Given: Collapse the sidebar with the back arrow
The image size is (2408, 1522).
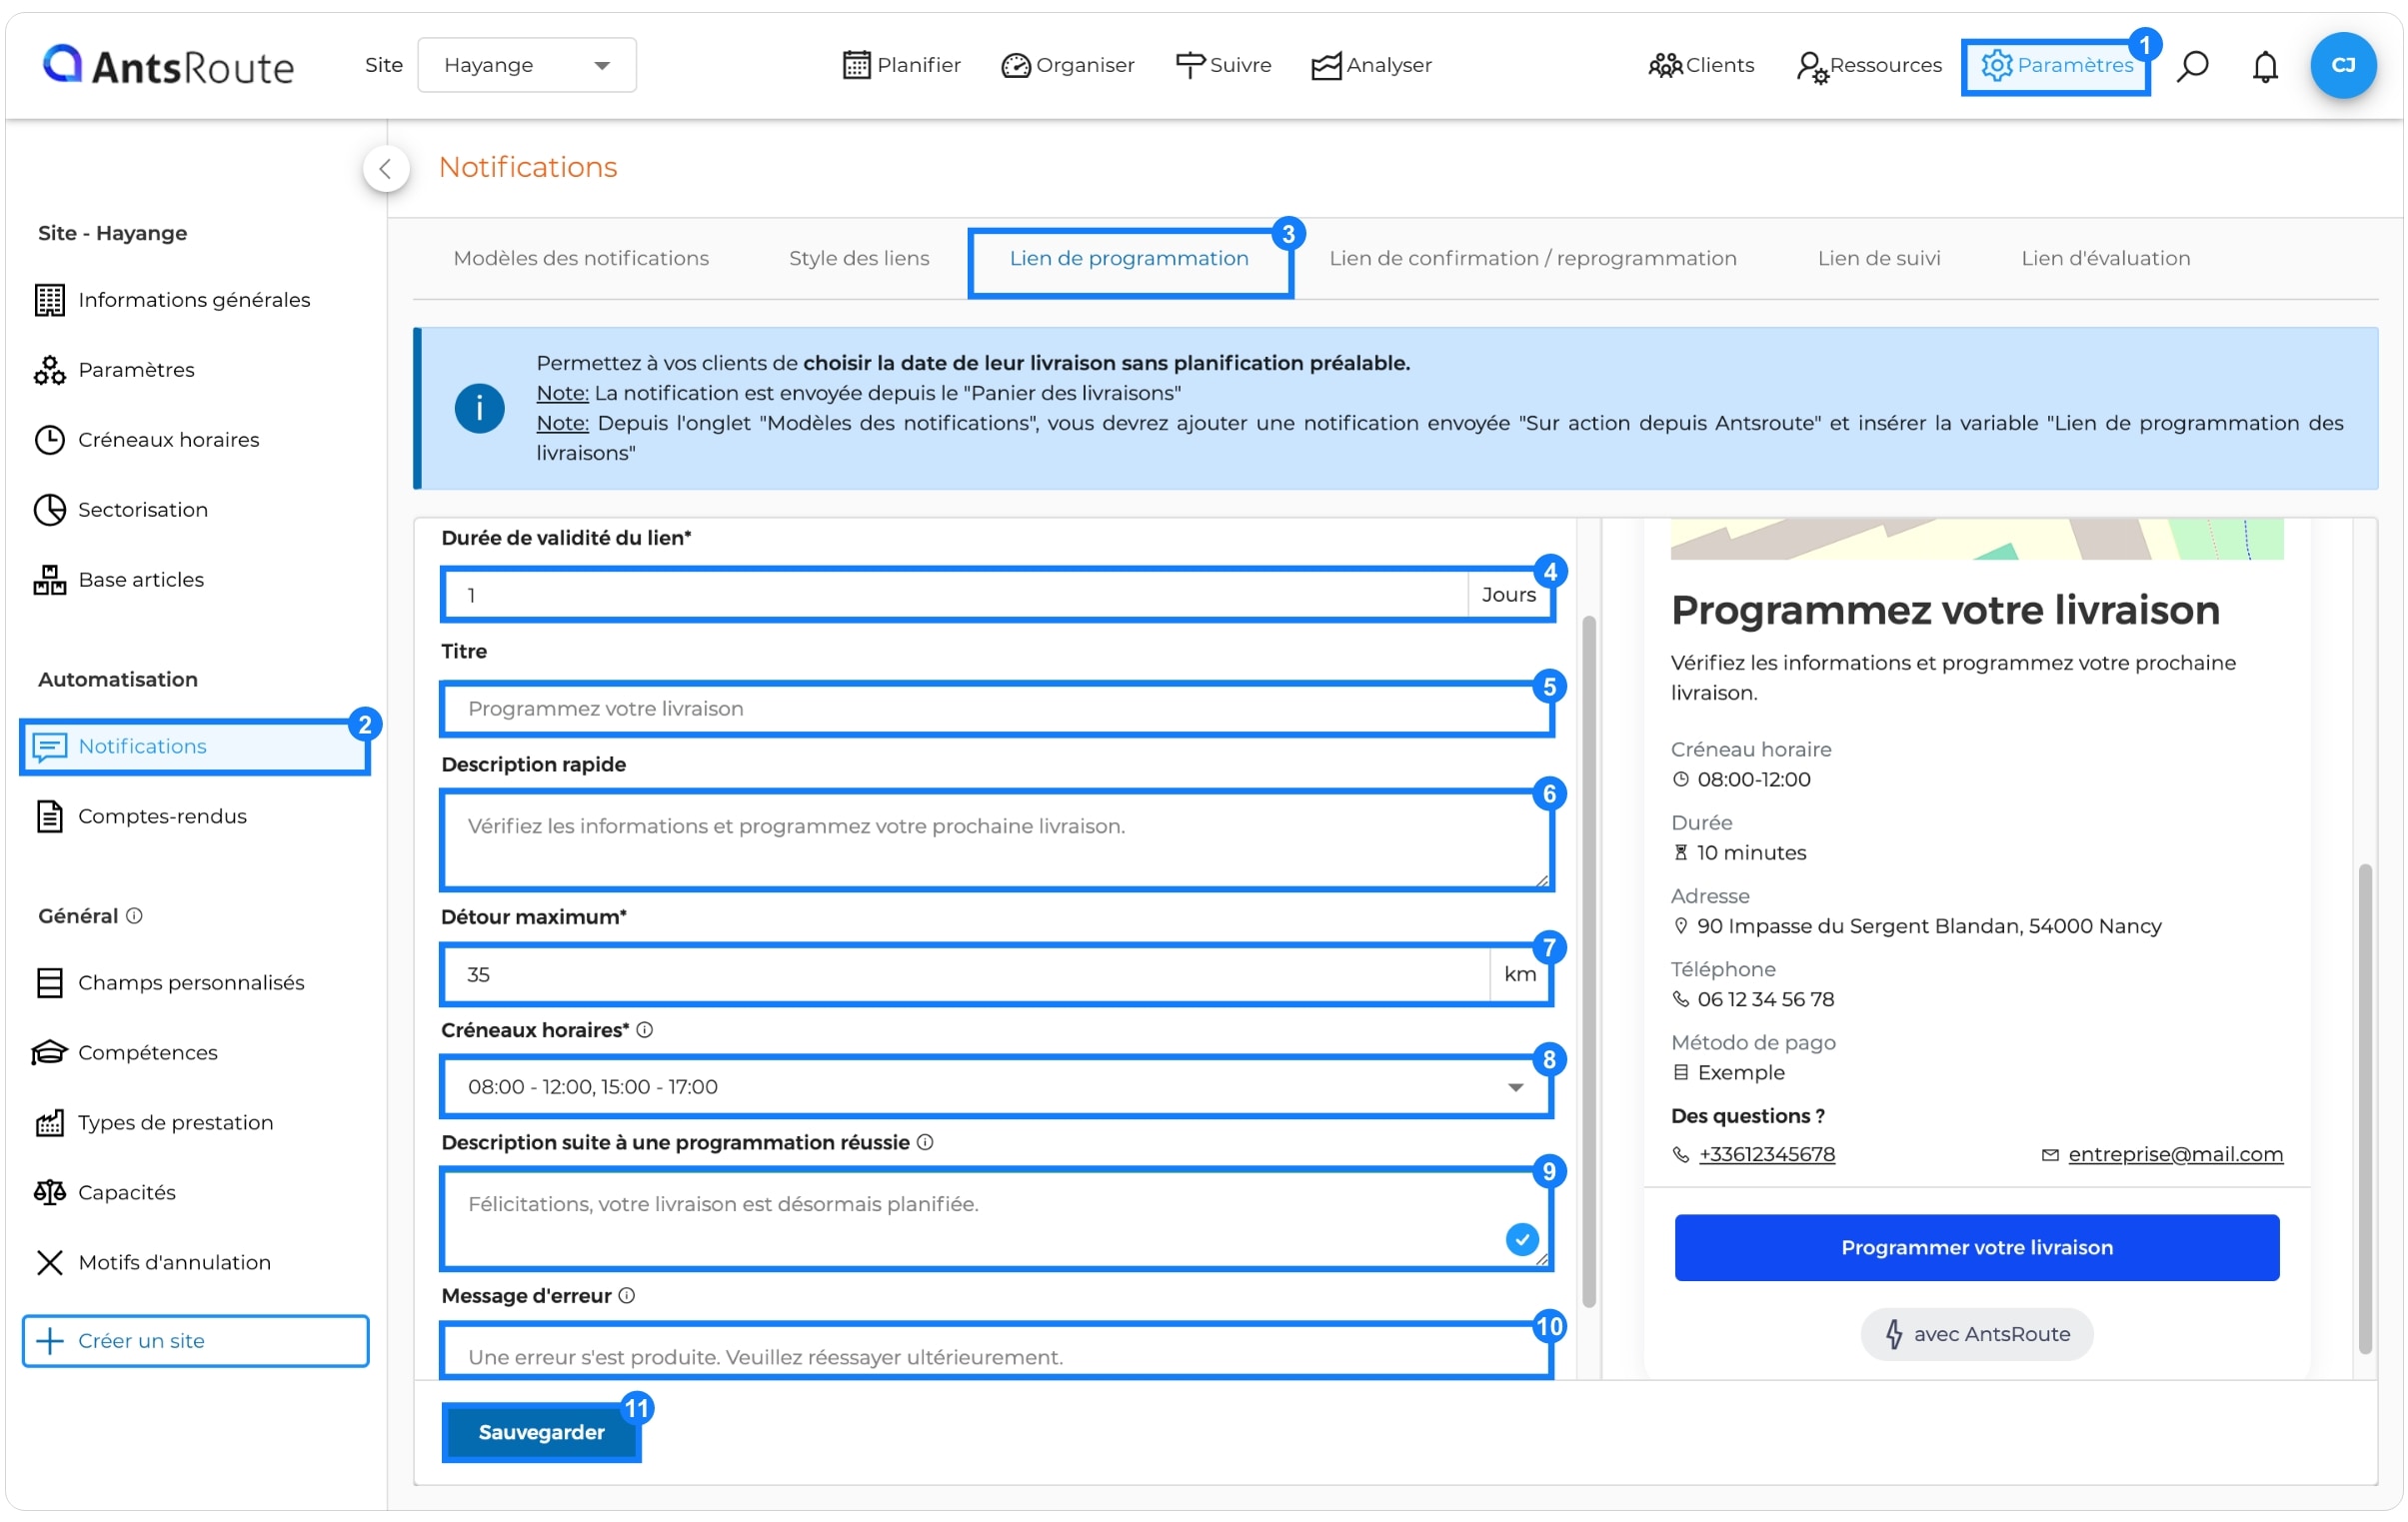Looking at the screenshot, I should tap(386, 168).
